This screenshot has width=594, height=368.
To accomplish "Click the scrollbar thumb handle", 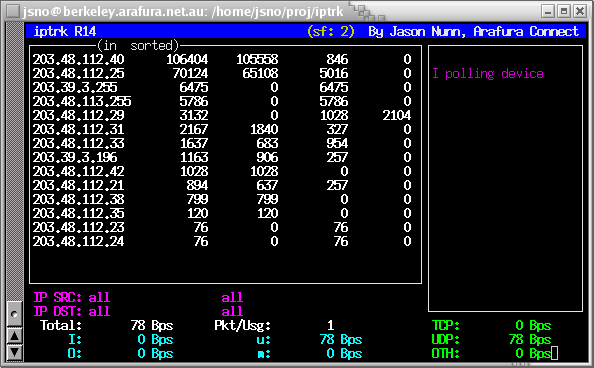I will pos(15,314).
